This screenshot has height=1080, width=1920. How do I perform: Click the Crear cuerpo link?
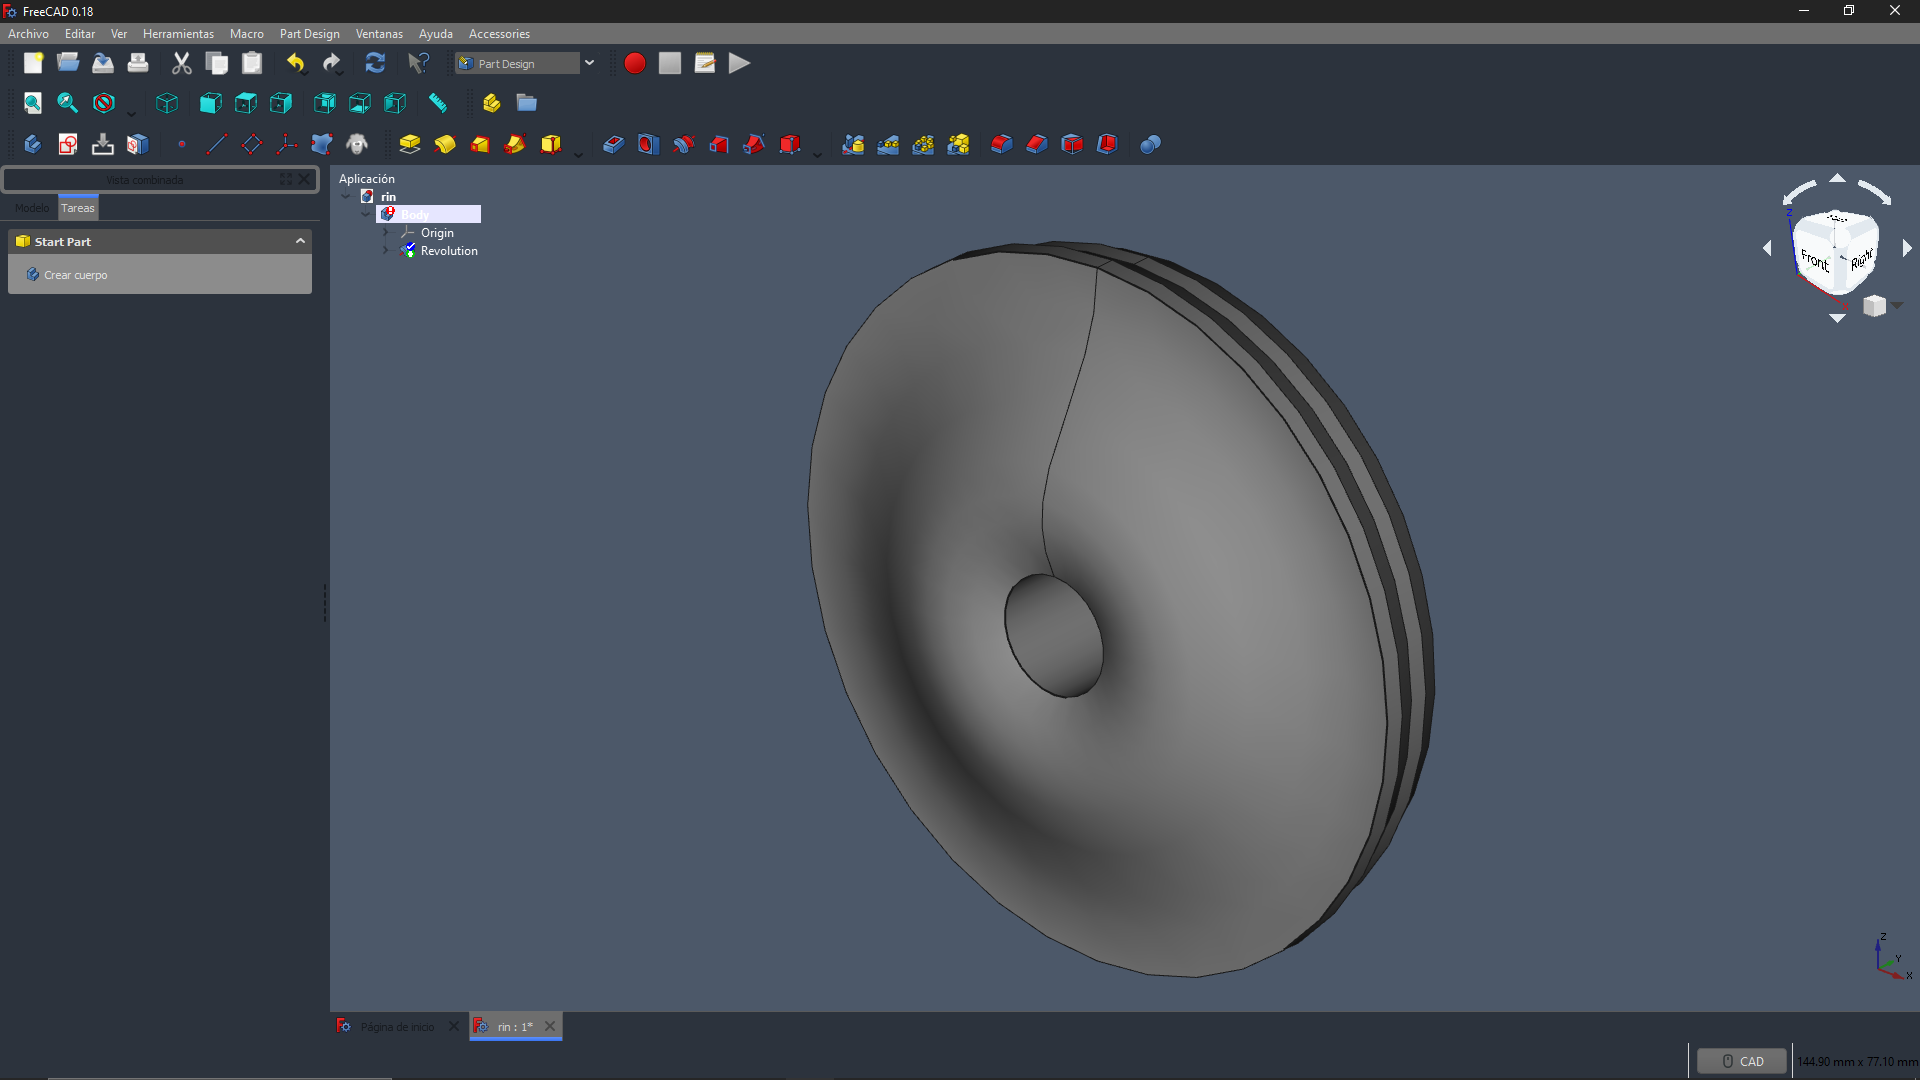[75, 275]
